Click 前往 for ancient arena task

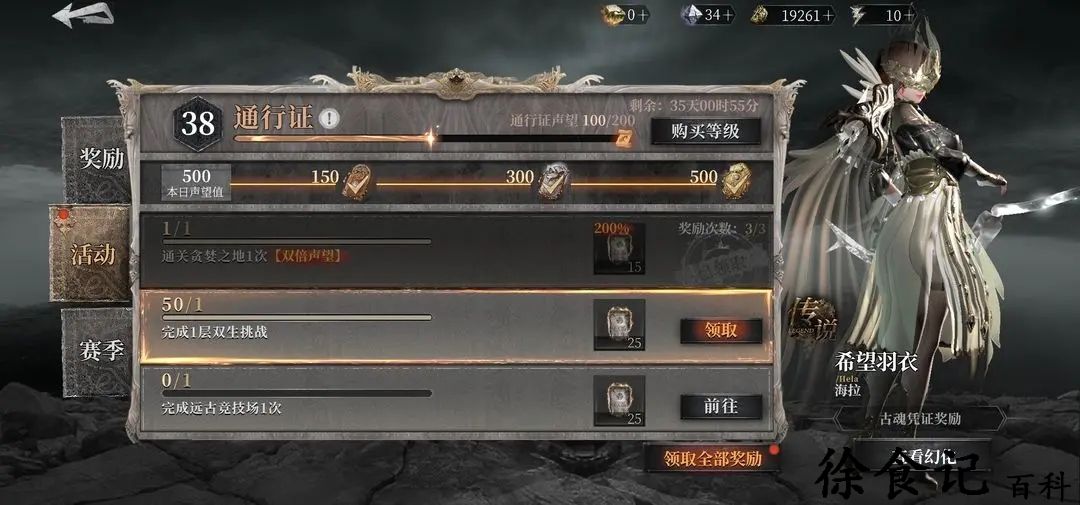[721, 406]
